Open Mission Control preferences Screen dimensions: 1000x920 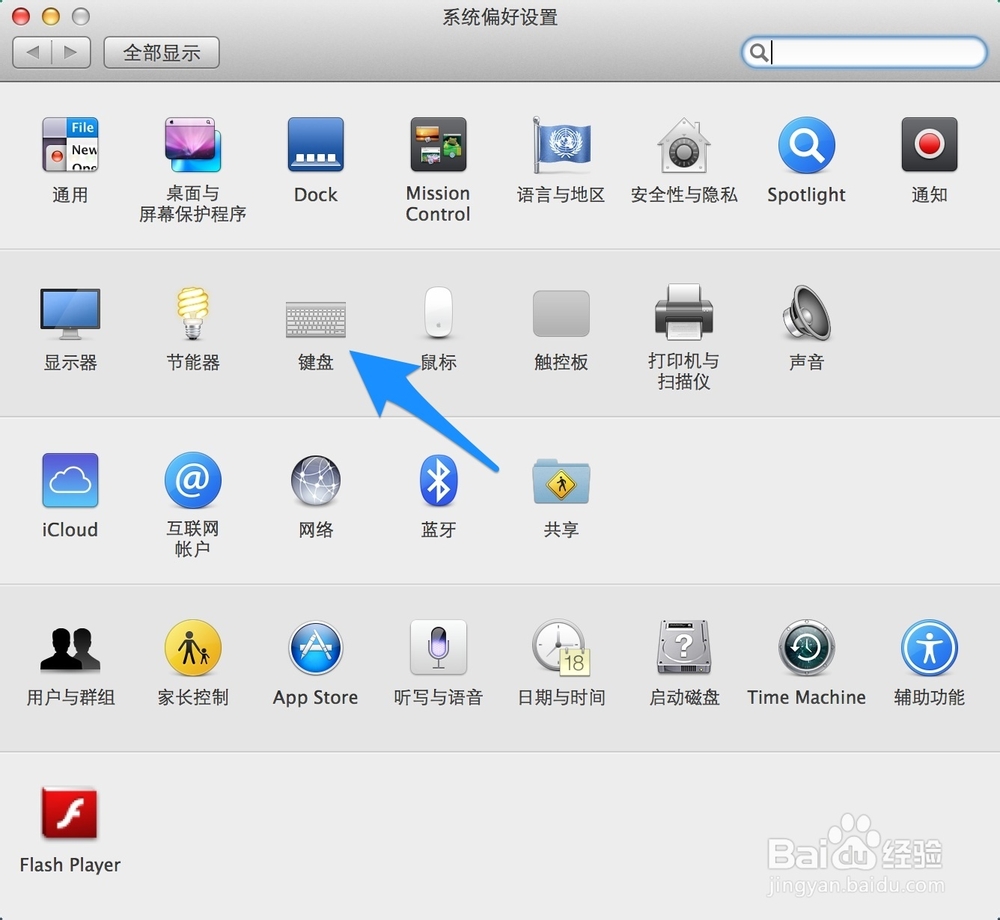click(438, 145)
